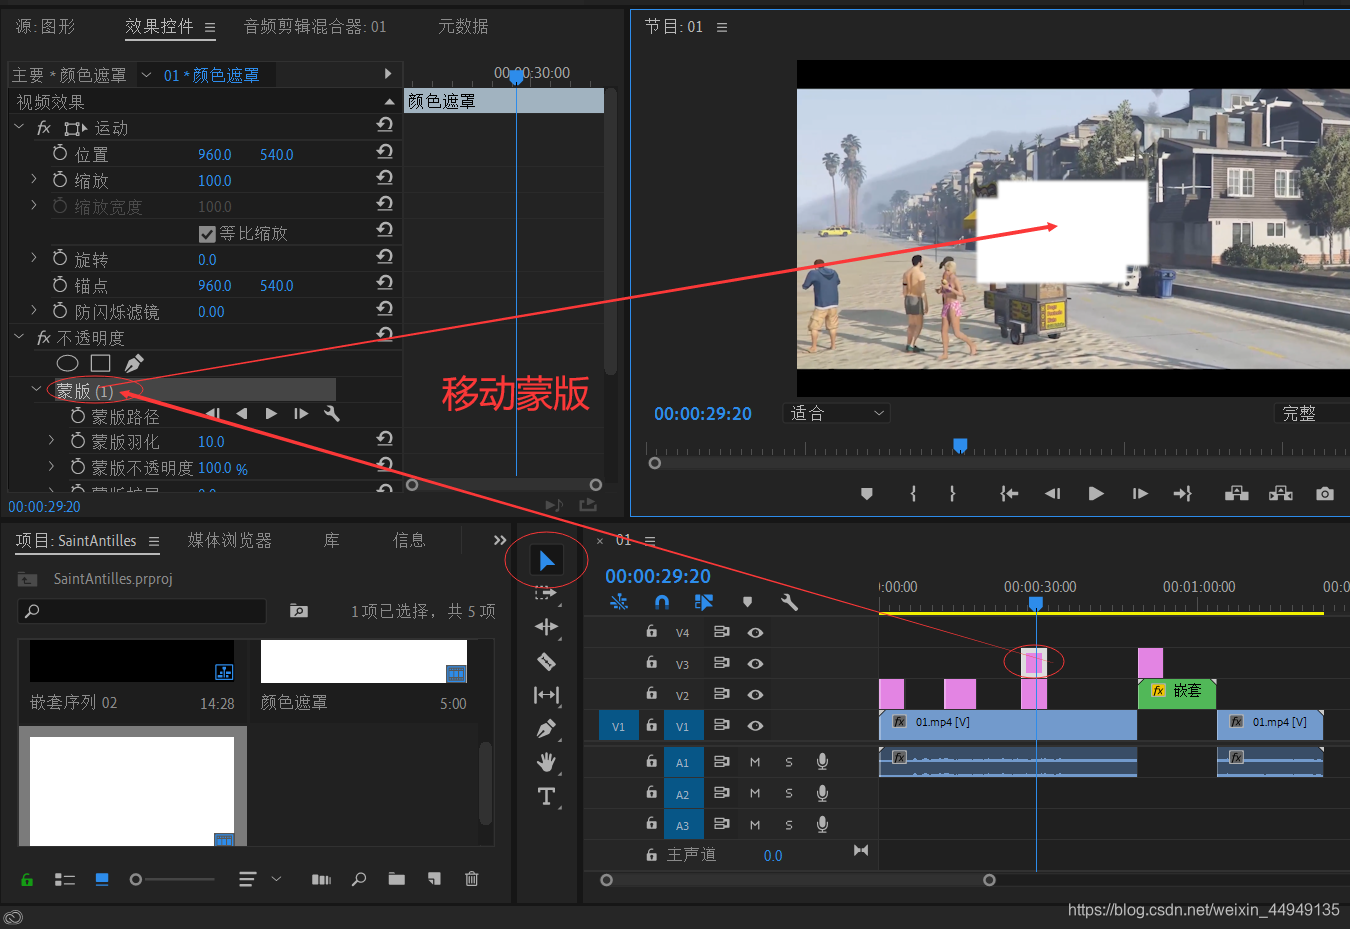Toggle position stopwatch animation

pyautogui.click(x=60, y=153)
